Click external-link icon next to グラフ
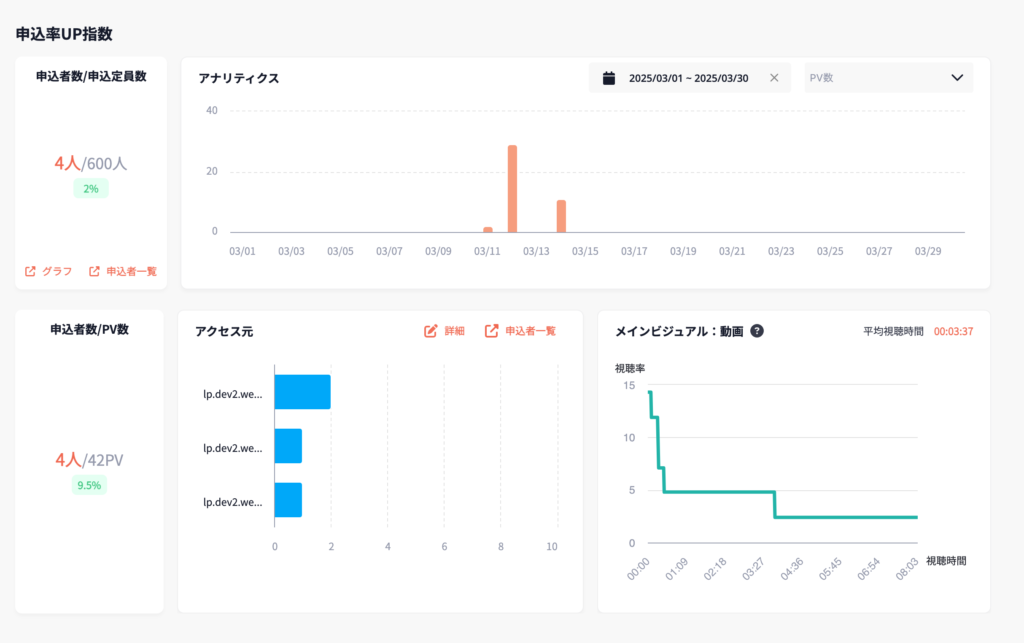The width and height of the screenshot is (1024, 643). coord(30,271)
